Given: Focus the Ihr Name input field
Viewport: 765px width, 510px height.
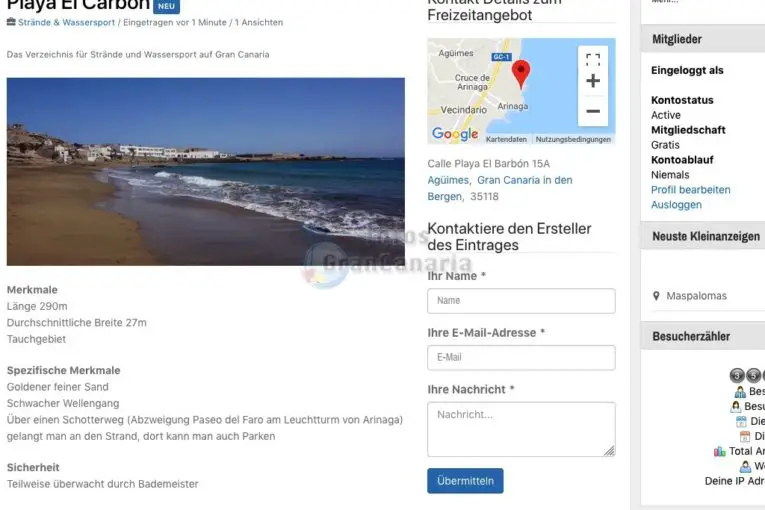Looking at the screenshot, I should coord(521,301).
